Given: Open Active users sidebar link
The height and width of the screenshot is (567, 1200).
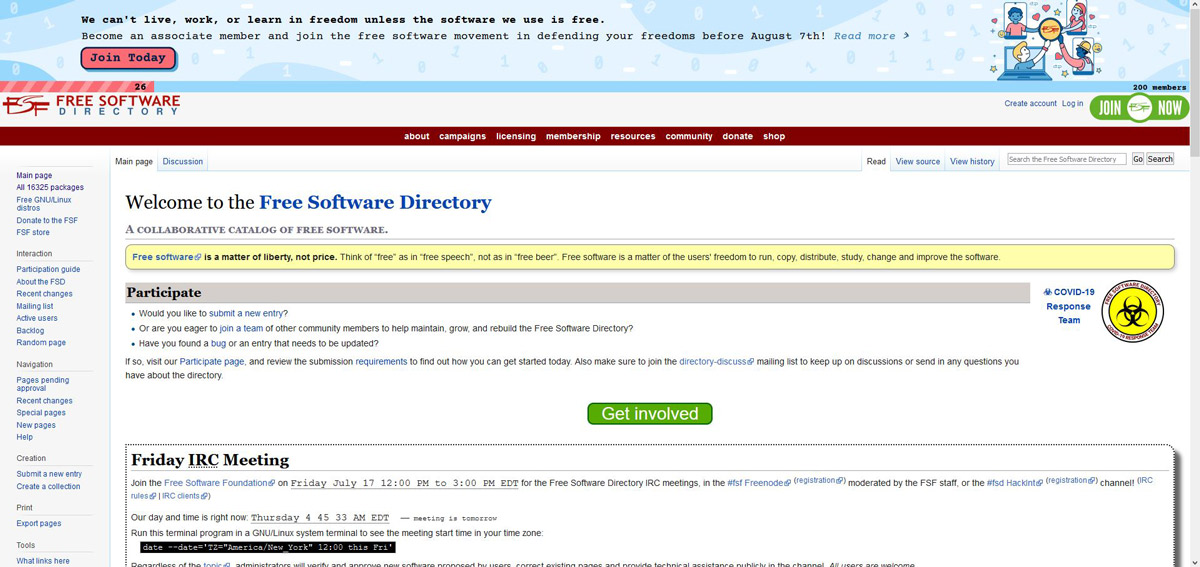Looking at the screenshot, I should tap(37, 318).
